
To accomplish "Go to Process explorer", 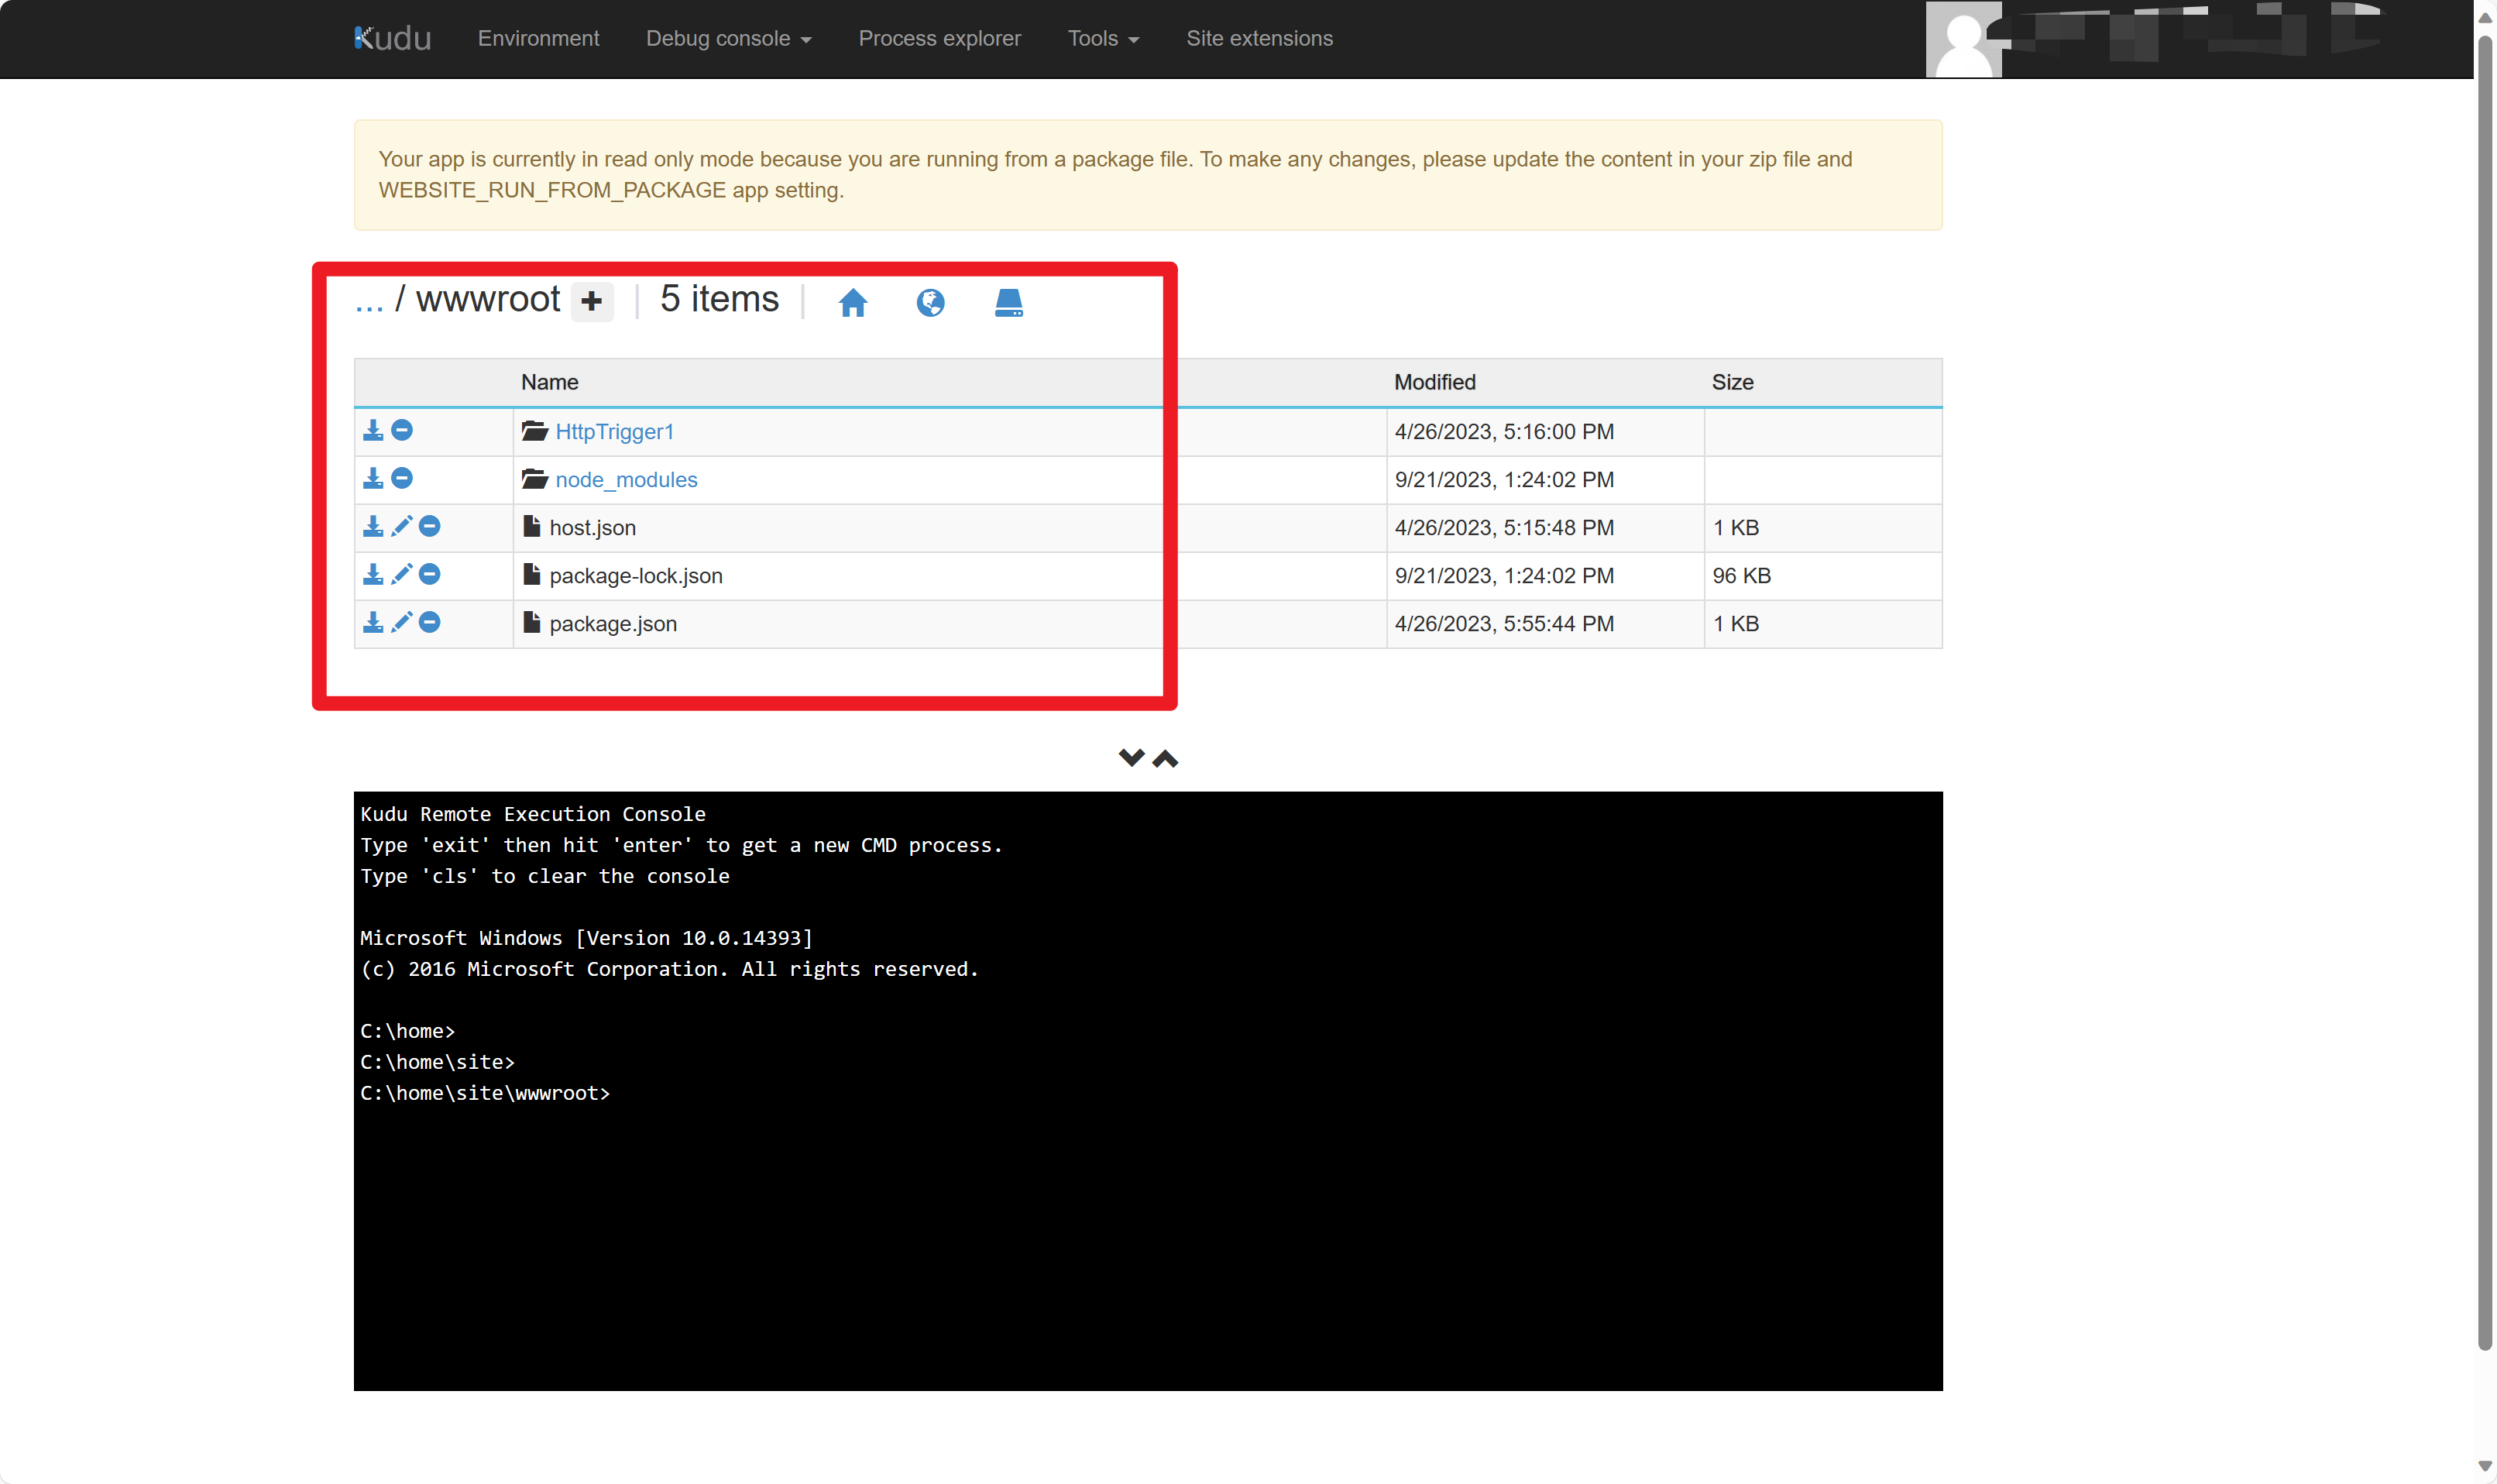I will coord(939,38).
